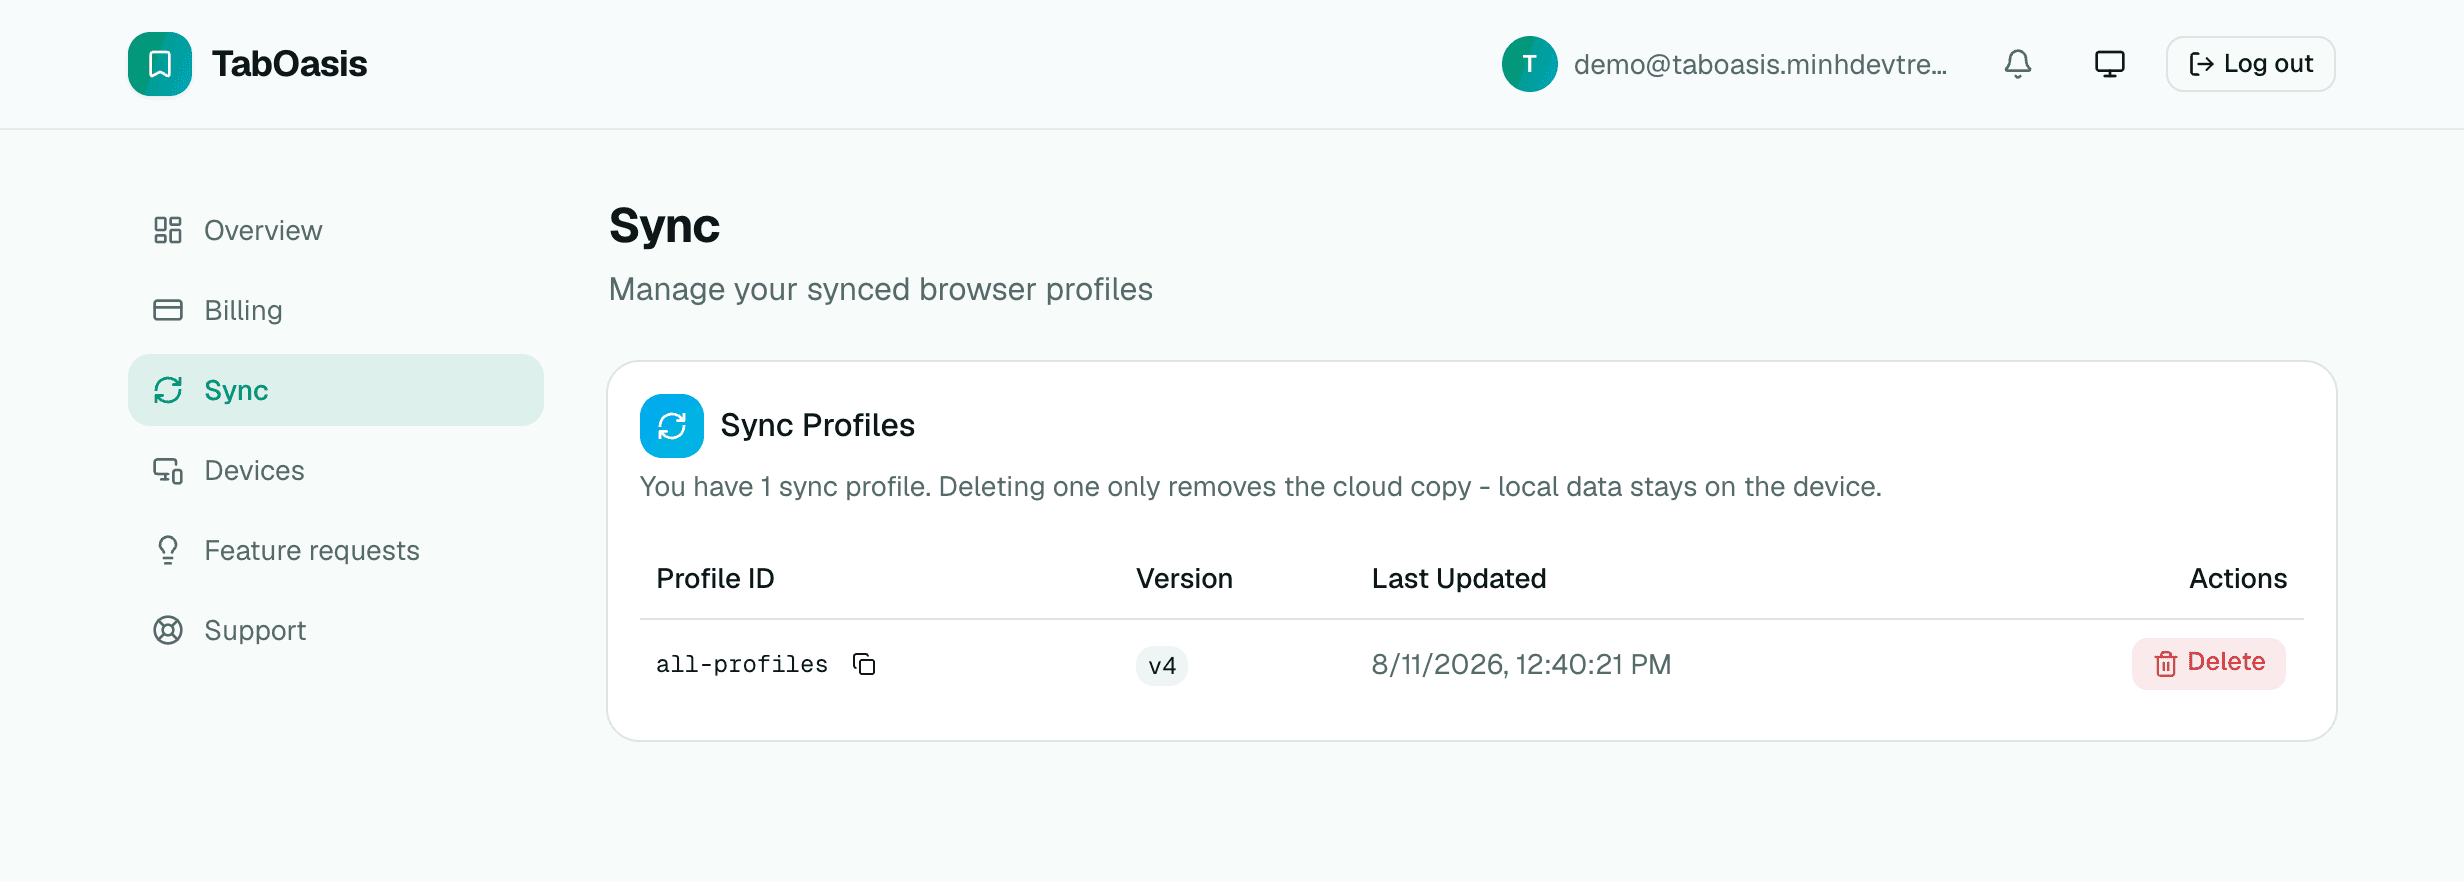Click the Last Updated column header
Image resolution: width=2464 pixels, height=882 pixels.
(x=1459, y=578)
